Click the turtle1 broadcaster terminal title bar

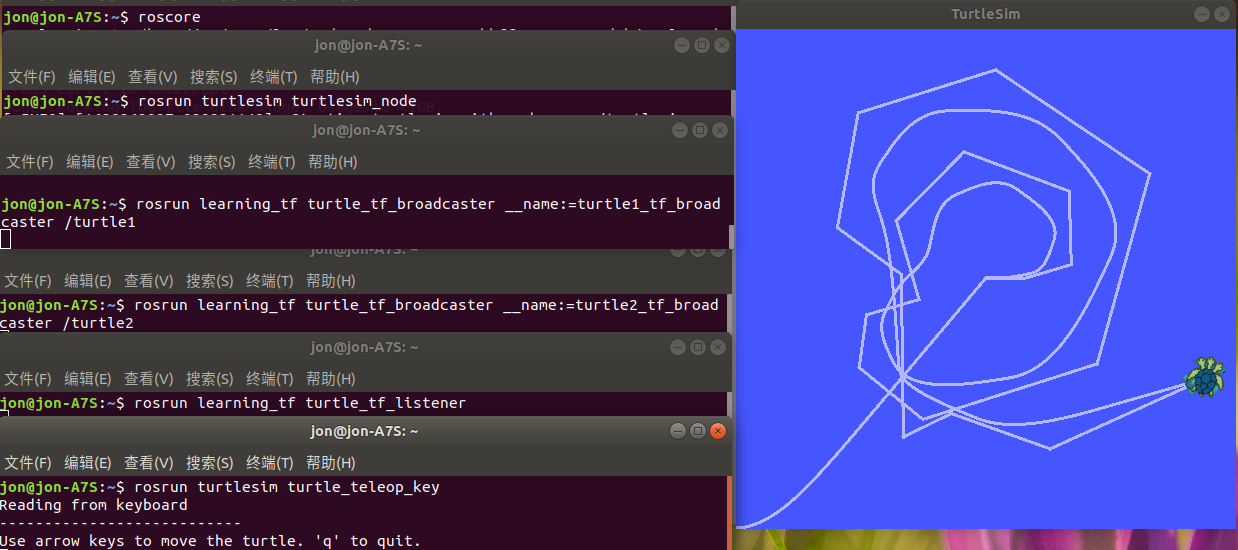tap(366, 130)
